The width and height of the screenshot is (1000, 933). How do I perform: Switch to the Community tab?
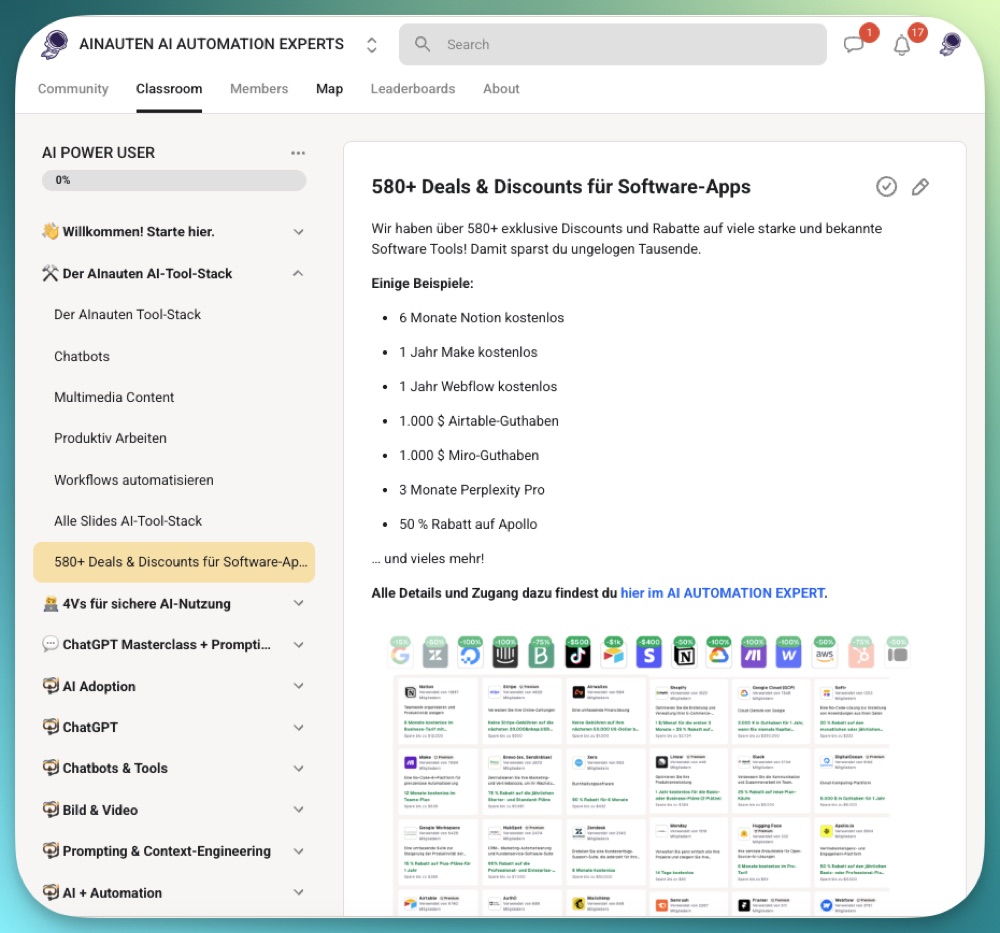(73, 89)
